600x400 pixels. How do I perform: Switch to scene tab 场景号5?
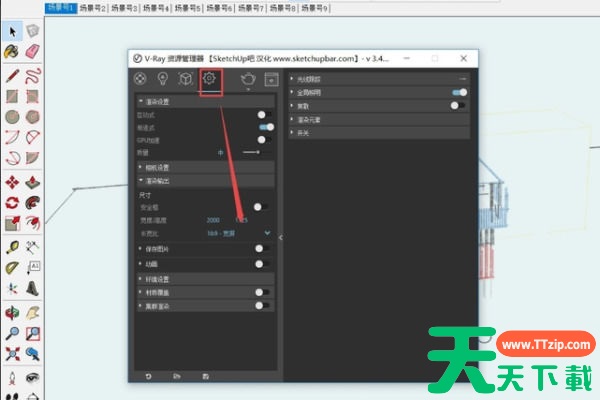(188, 8)
